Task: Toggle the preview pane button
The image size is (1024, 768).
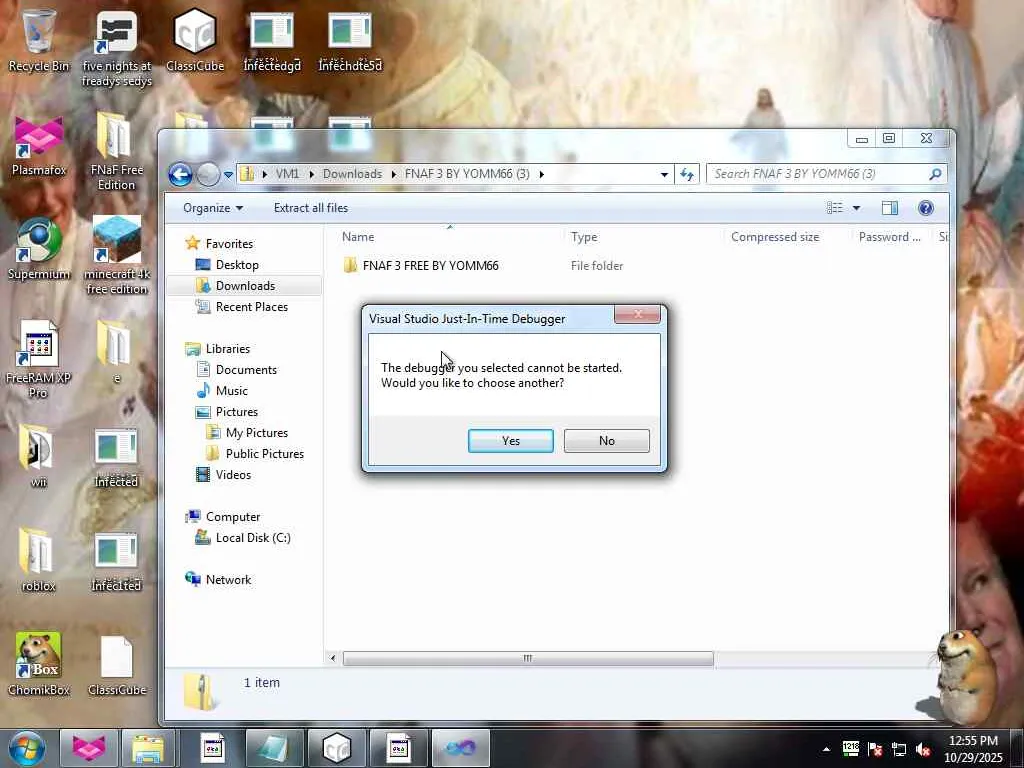Action: tap(889, 208)
